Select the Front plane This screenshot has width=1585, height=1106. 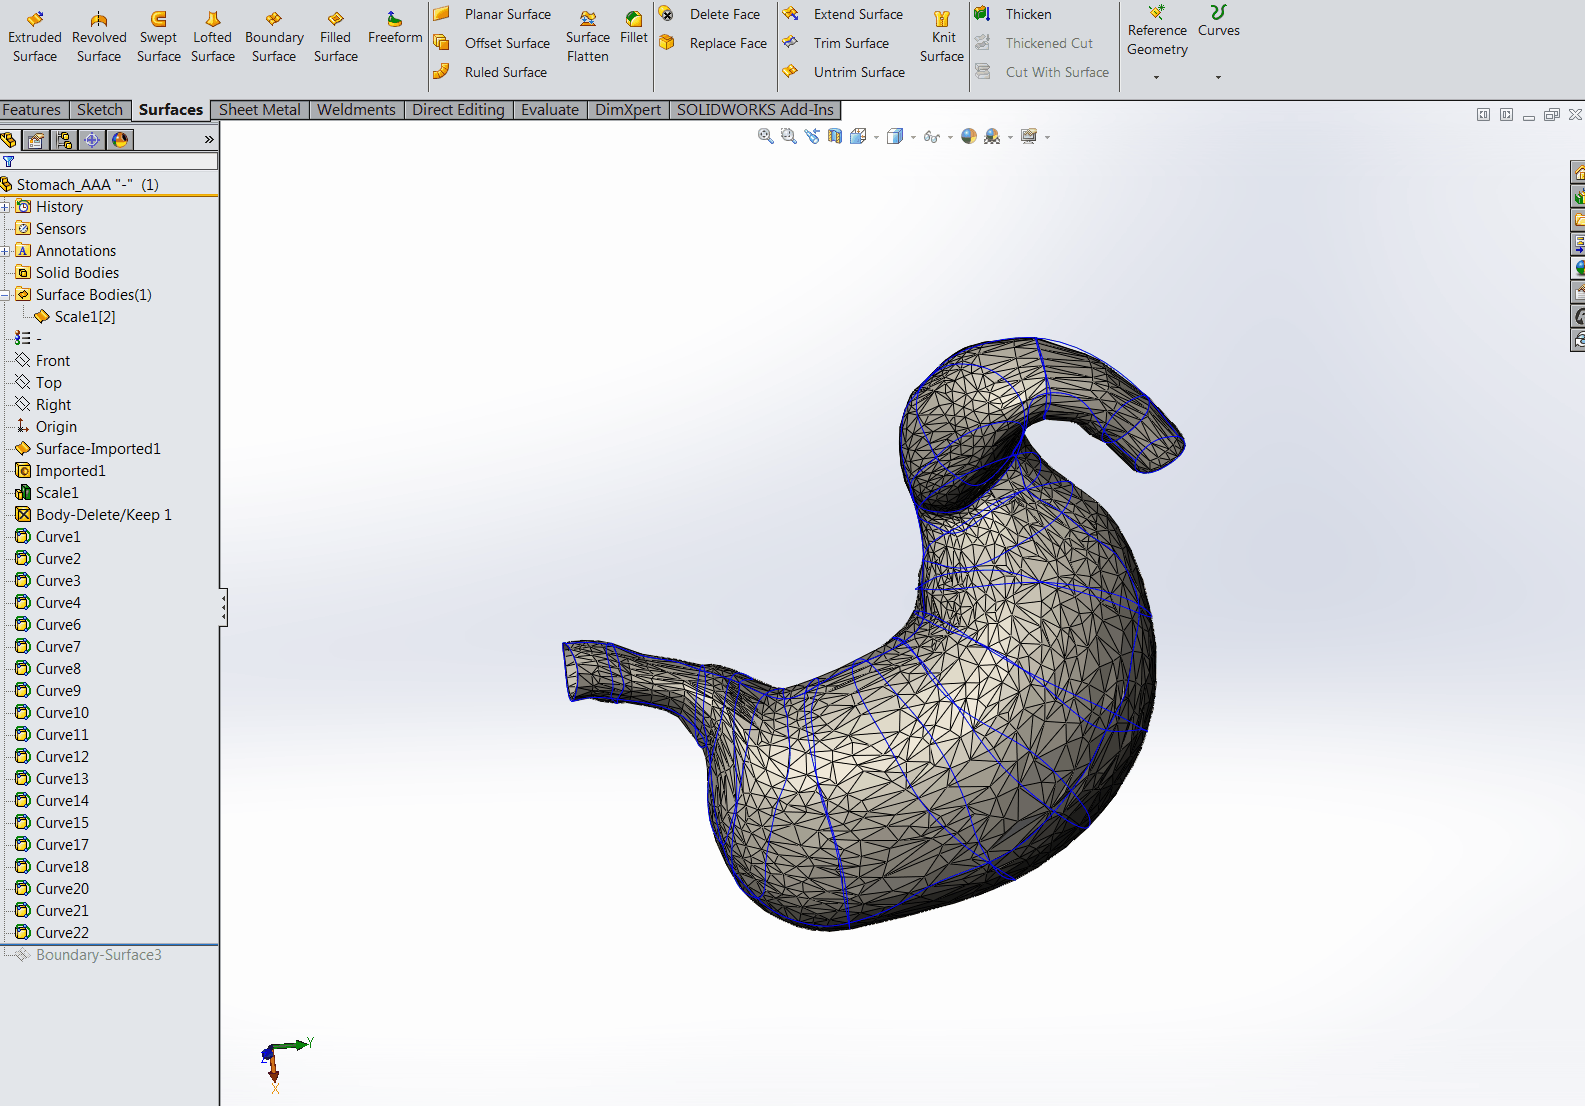[x=43, y=361]
